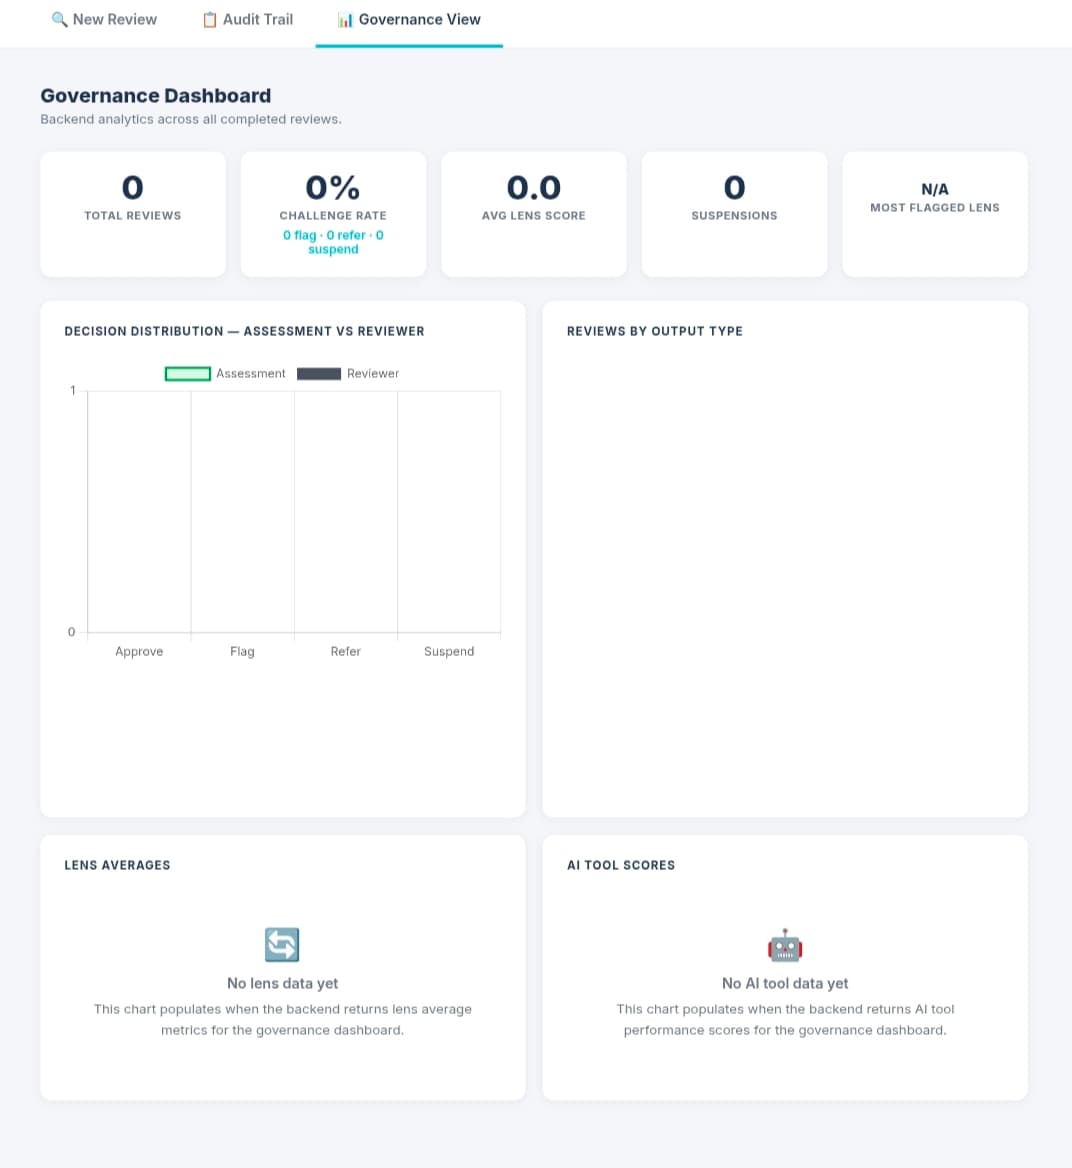Click the Decision Distribution chart title

pos(244,331)
